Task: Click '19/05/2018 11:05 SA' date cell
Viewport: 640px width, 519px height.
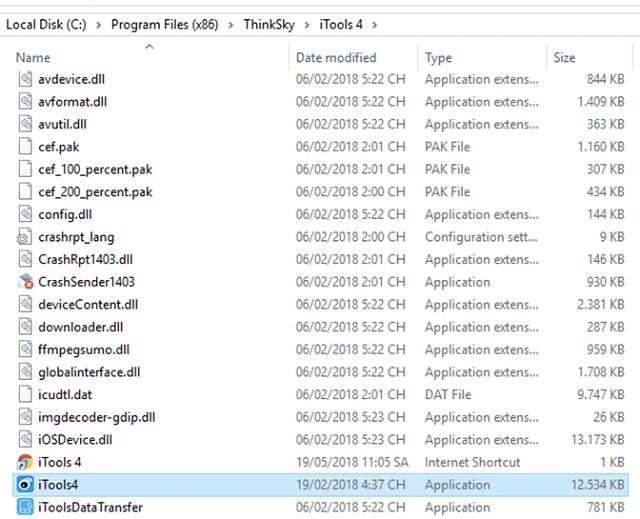Action: click(x=352, y=462)
